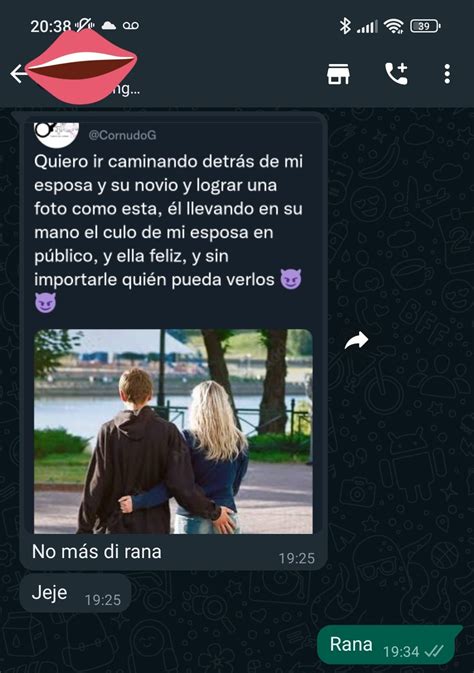
Task: Open the business catalog storefront icon
Action: [x=338, y=74]
